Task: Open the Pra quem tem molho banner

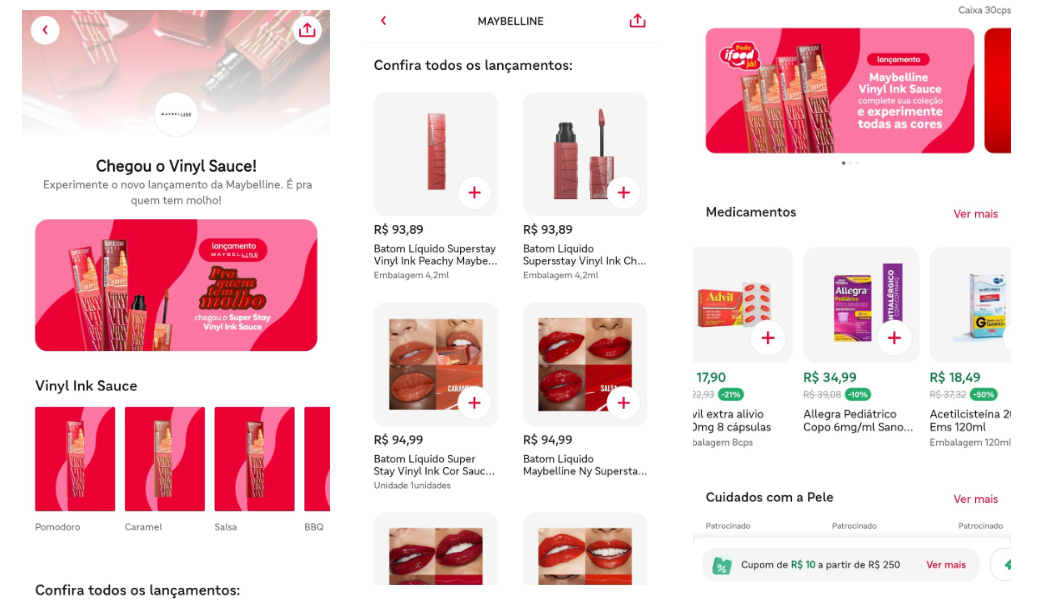Action: [176, 285]
